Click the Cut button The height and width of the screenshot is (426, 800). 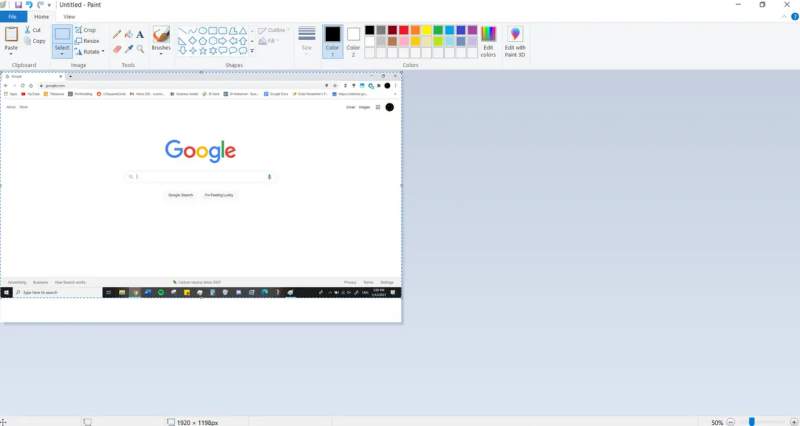pyautogui.click(x=33, y=30)
